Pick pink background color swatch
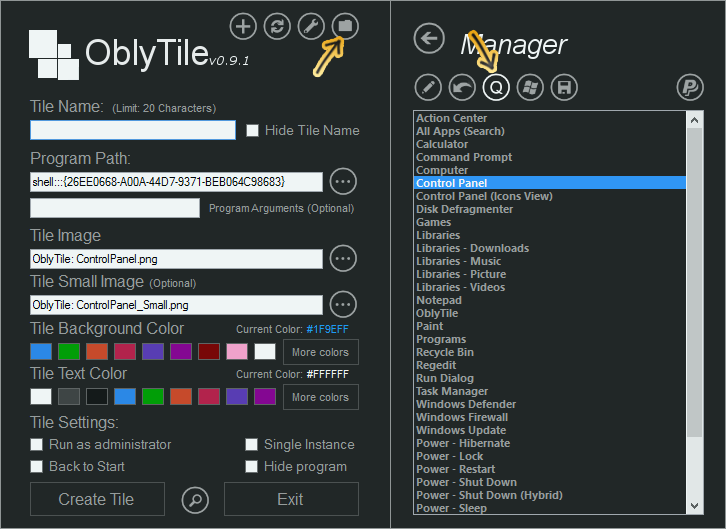The height and width of the screenshot is (529, 726). [x=237, y=352]
